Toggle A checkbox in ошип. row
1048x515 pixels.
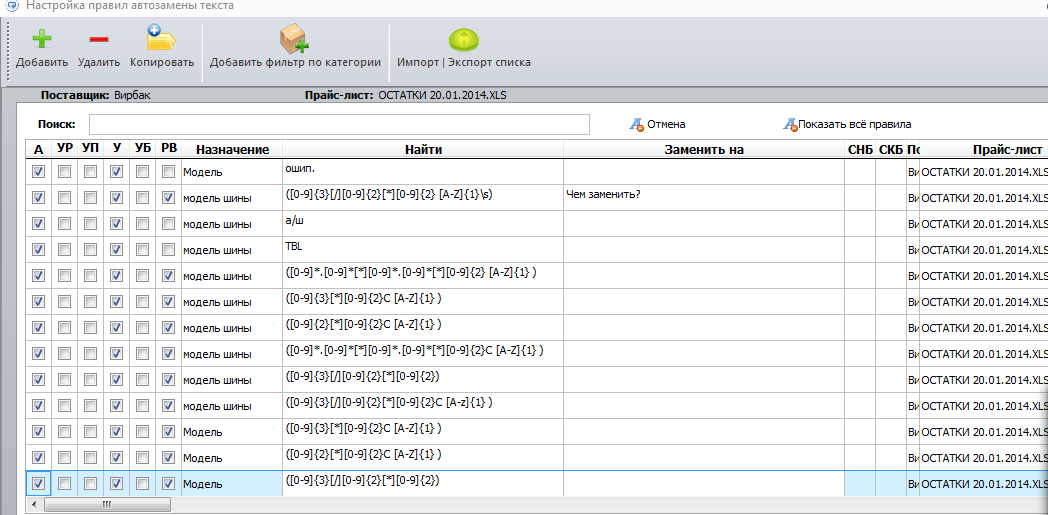point(38,172)
